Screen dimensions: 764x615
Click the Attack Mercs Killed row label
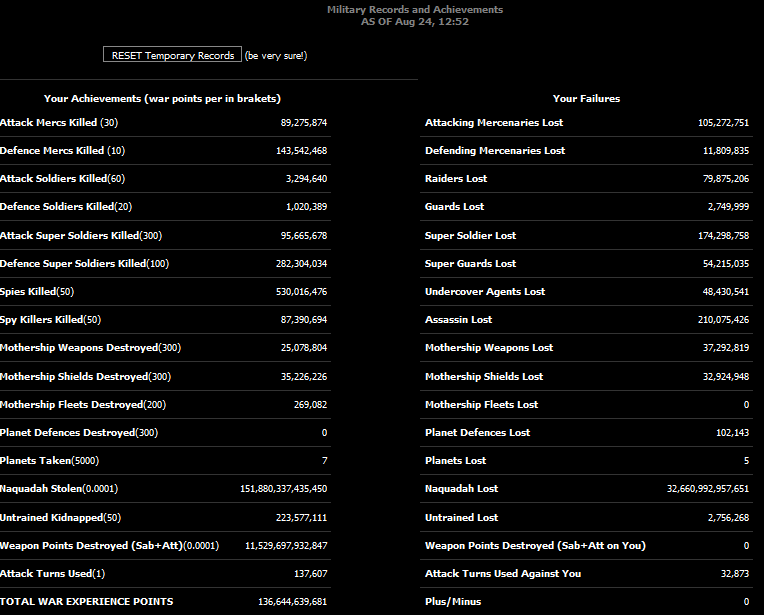59,123
